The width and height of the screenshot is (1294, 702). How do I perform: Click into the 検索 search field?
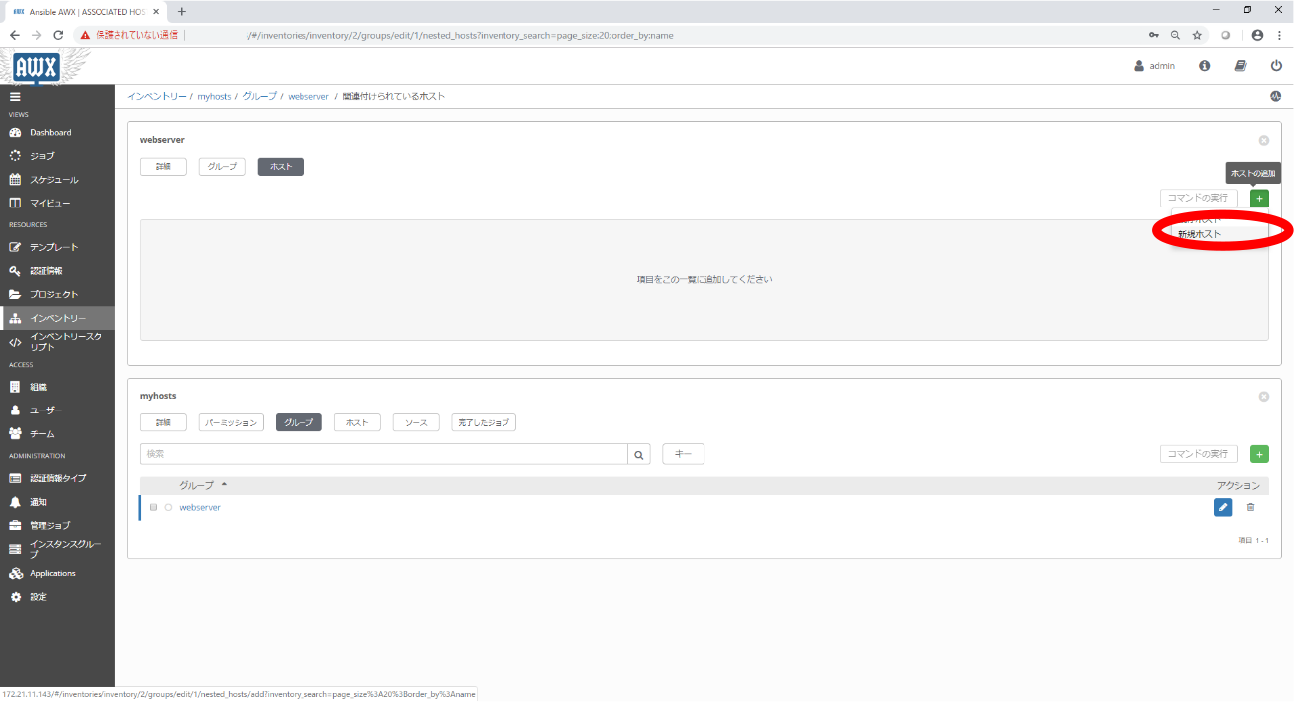383,454
